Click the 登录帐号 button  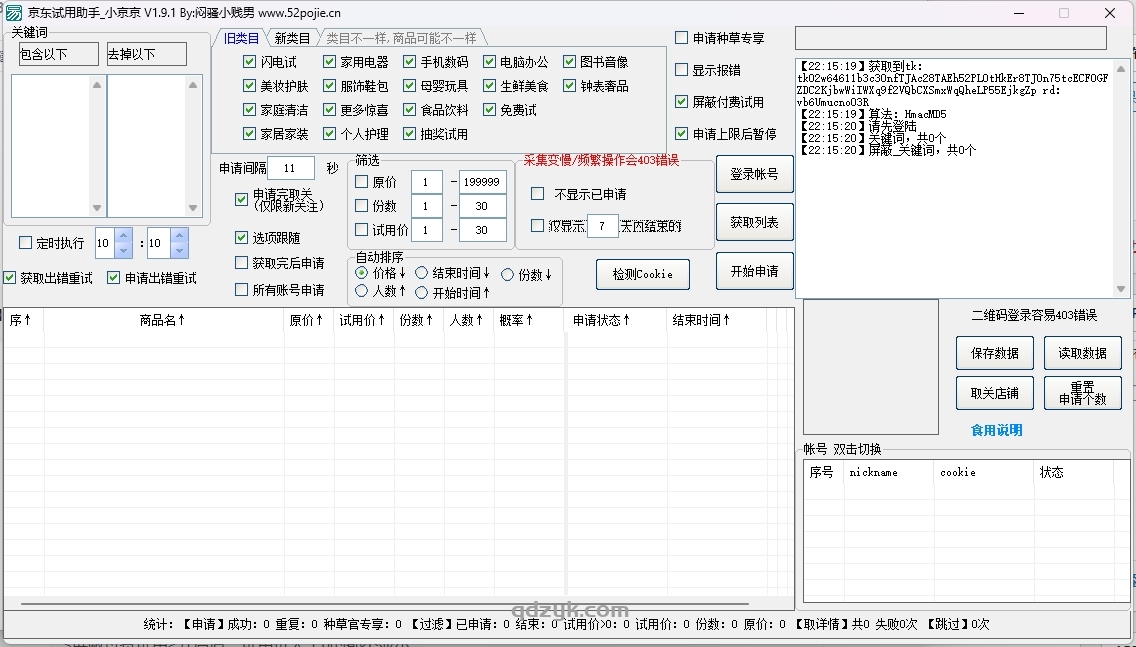pyautogui.click(x=754, y=173)
